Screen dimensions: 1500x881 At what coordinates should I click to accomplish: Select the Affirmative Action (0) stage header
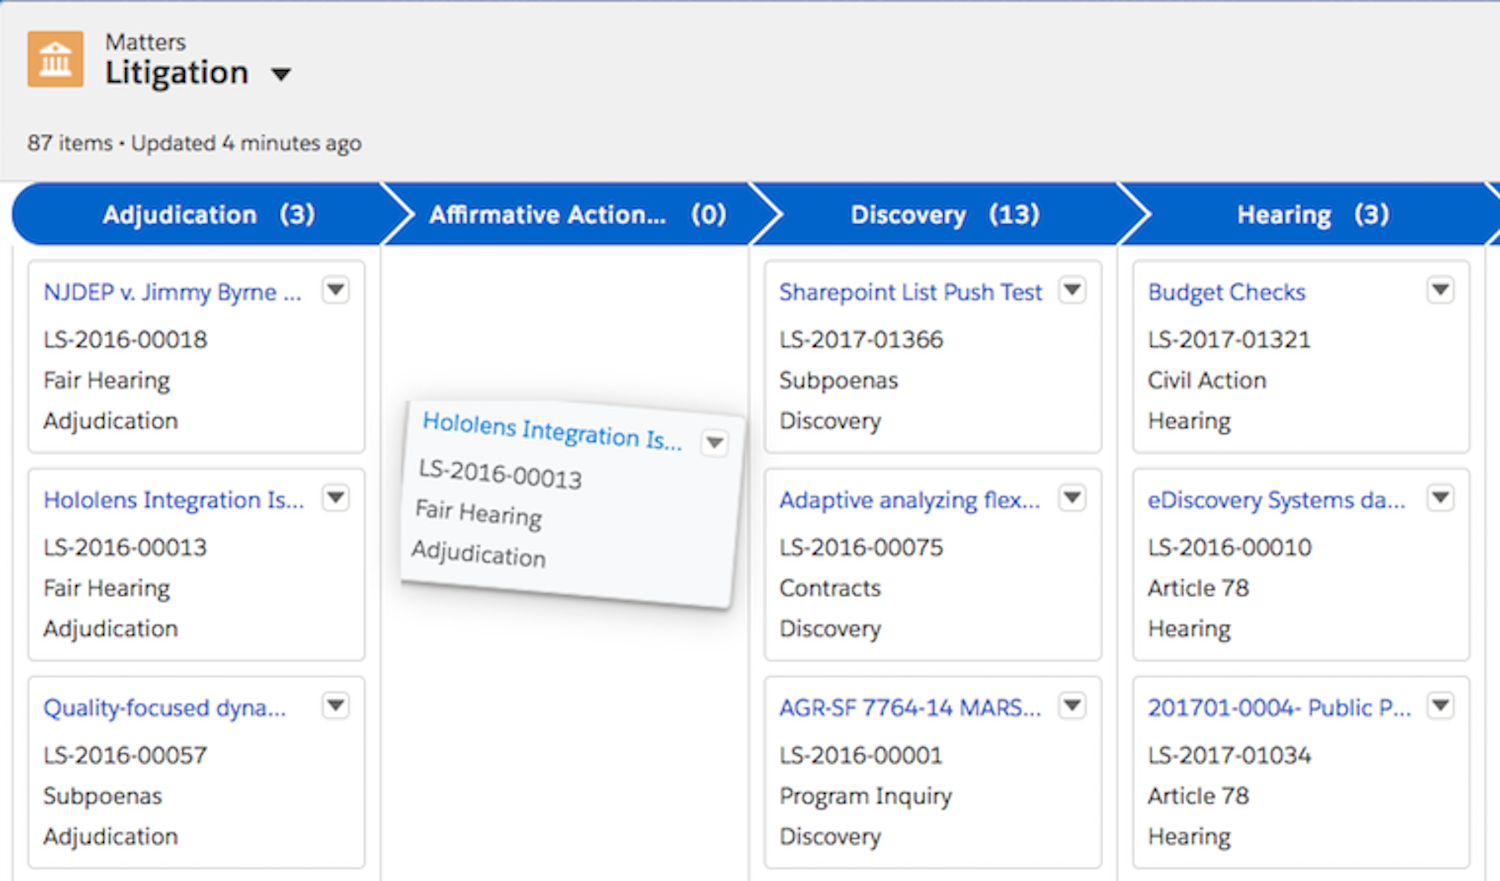point(577,214)
